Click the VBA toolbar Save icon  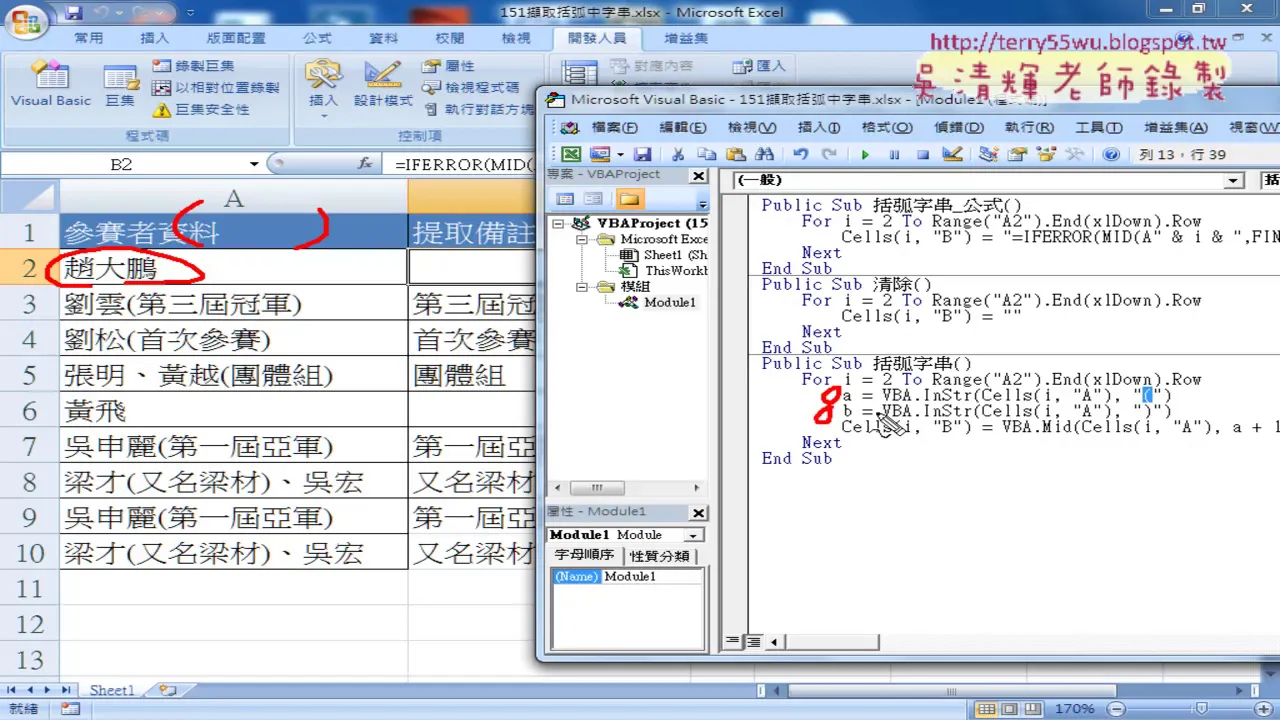click(643, 154)
